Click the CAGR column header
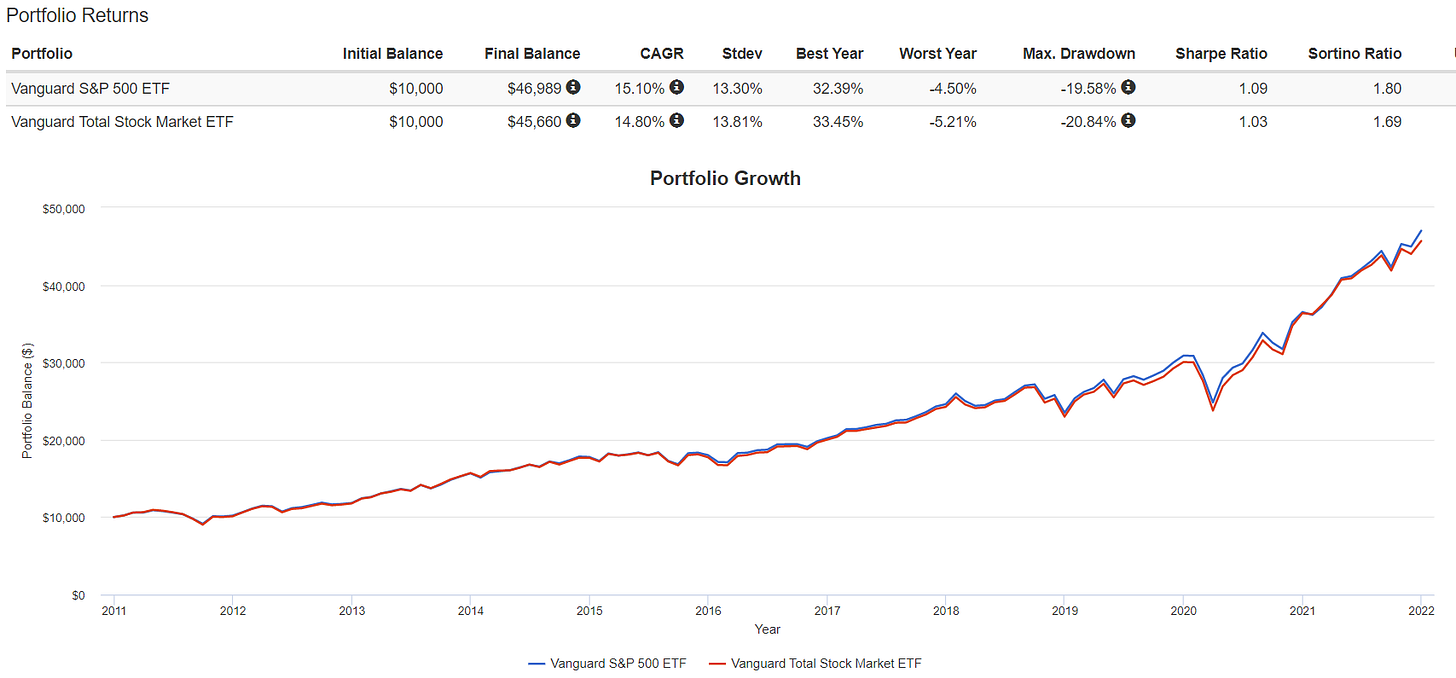 coord(663,54)
